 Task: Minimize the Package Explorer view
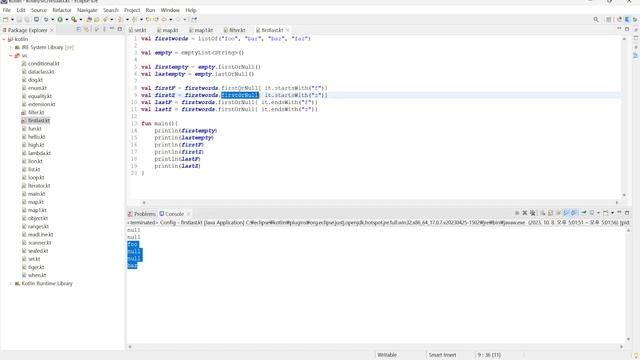coord(112,29)
